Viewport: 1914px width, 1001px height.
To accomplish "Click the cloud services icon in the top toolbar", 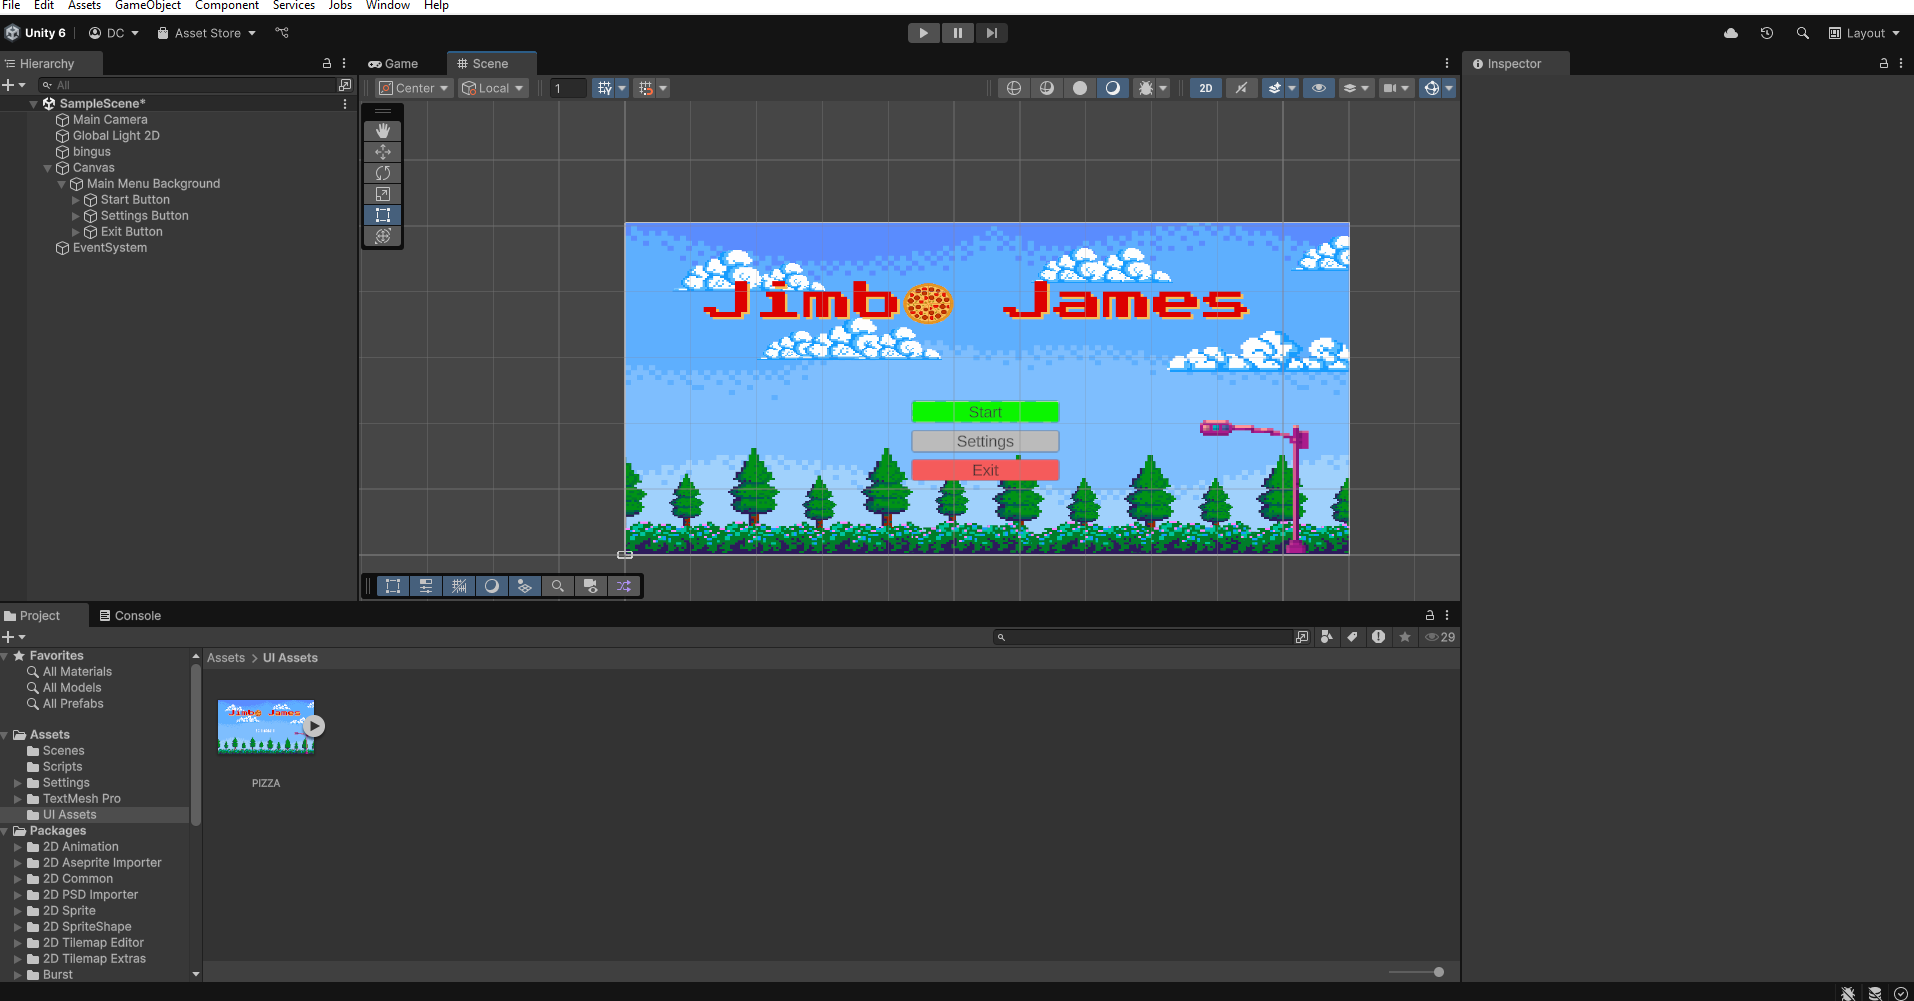I will tap(1730, 33).
